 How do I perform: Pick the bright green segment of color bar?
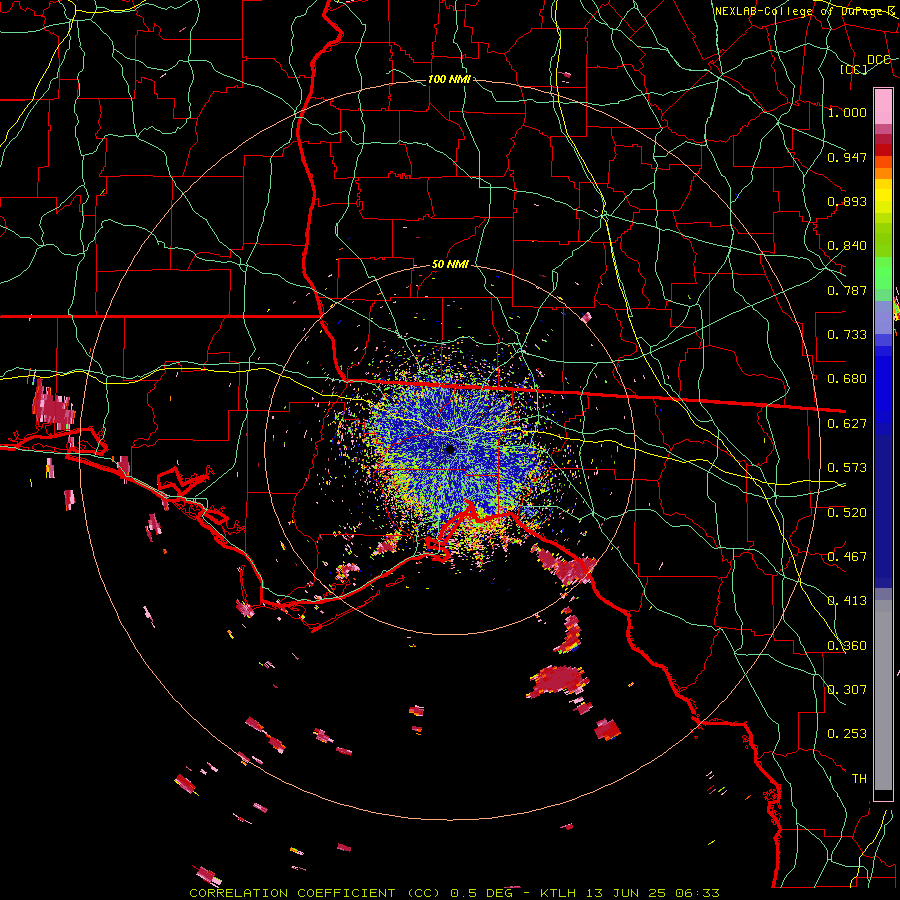coord(883,273)
